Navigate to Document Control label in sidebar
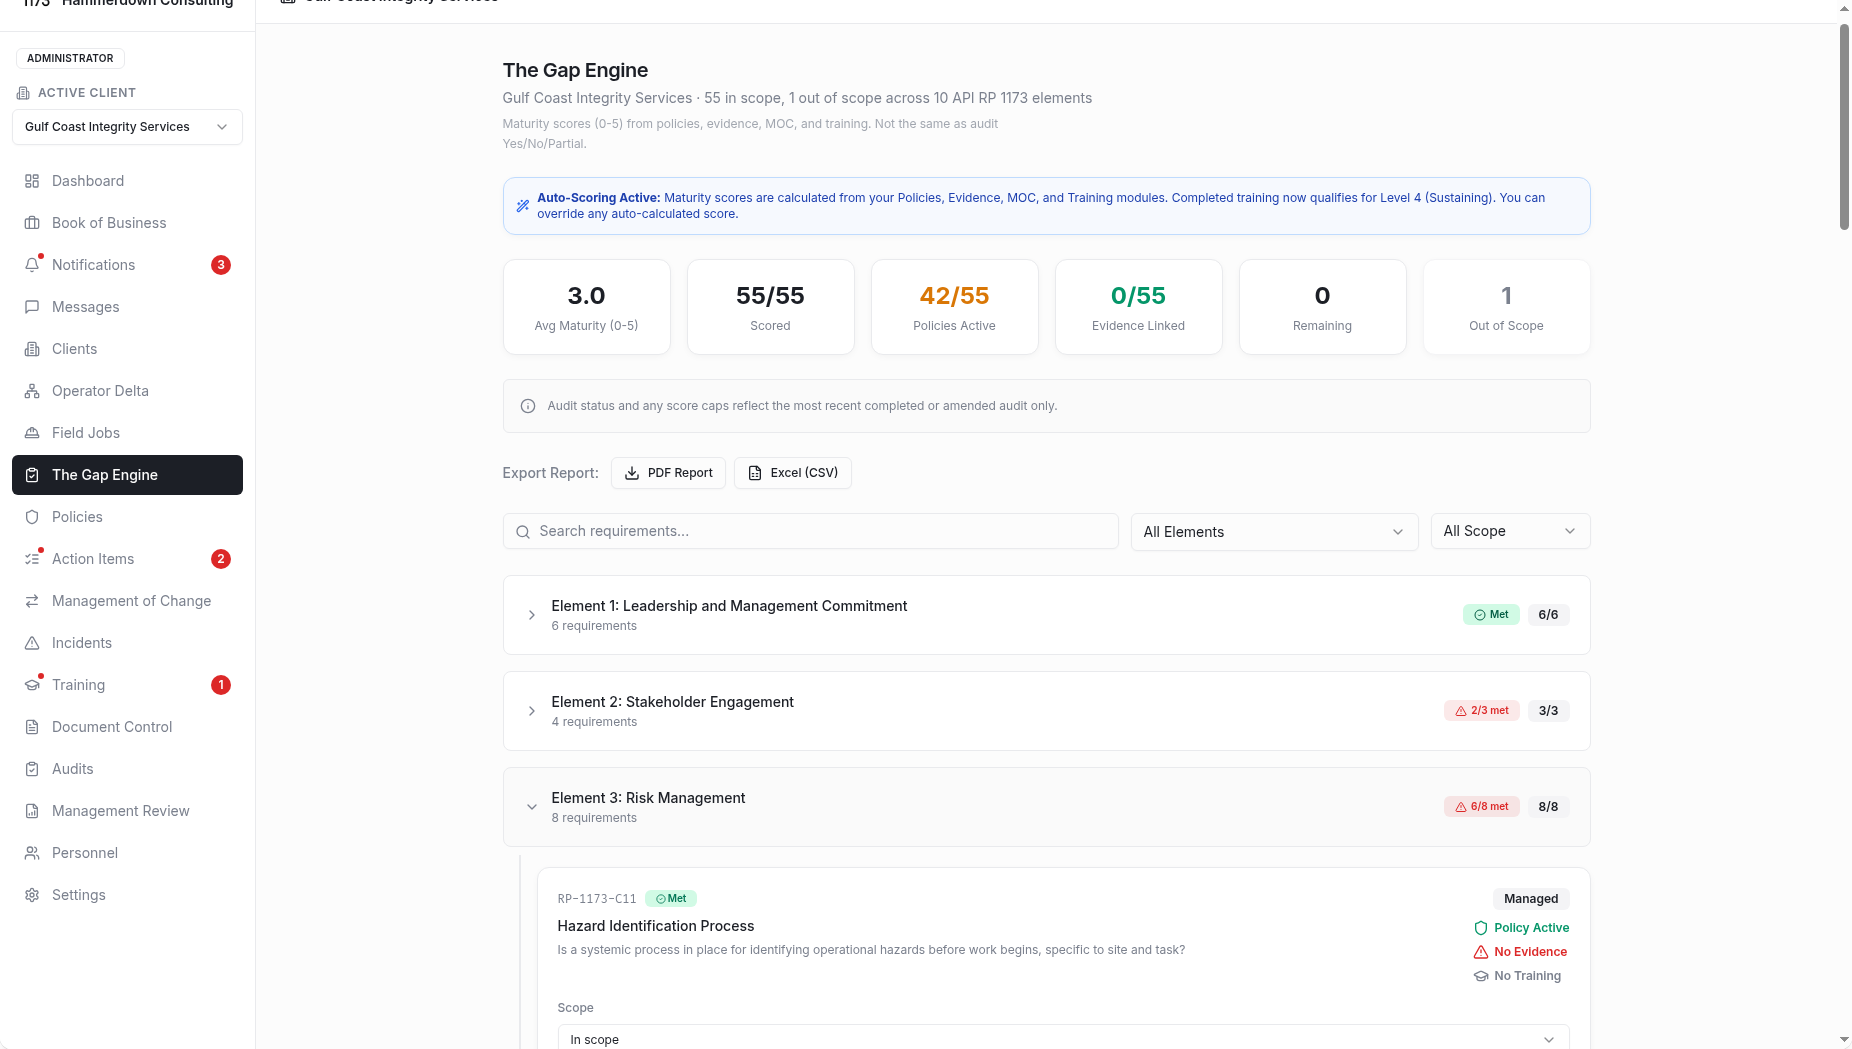 [x=112, y=727]
